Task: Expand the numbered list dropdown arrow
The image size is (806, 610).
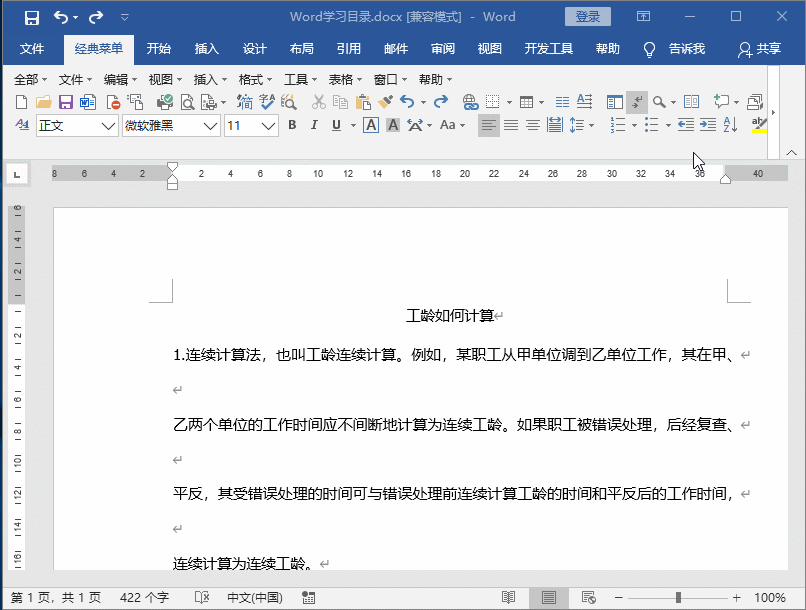Action: point(634,125)
